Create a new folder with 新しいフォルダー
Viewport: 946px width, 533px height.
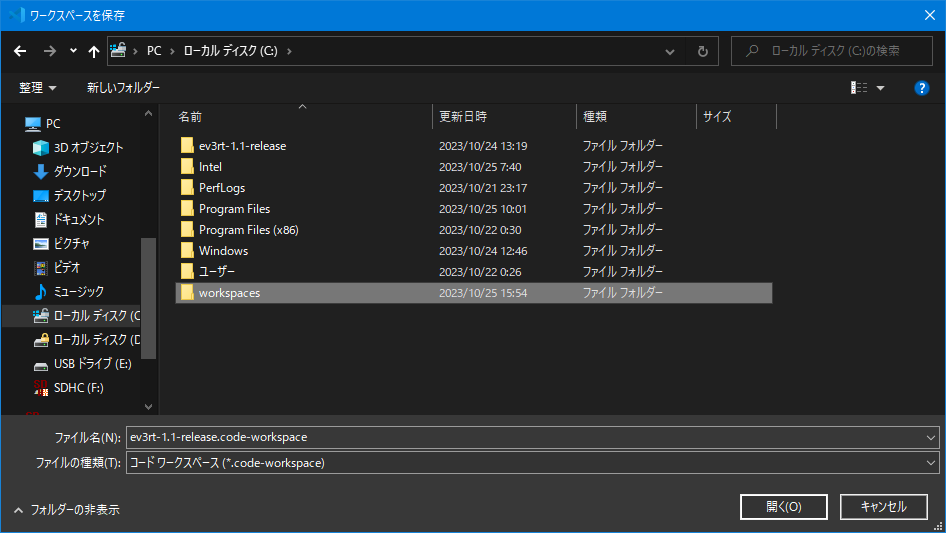(x=123, y=88)
